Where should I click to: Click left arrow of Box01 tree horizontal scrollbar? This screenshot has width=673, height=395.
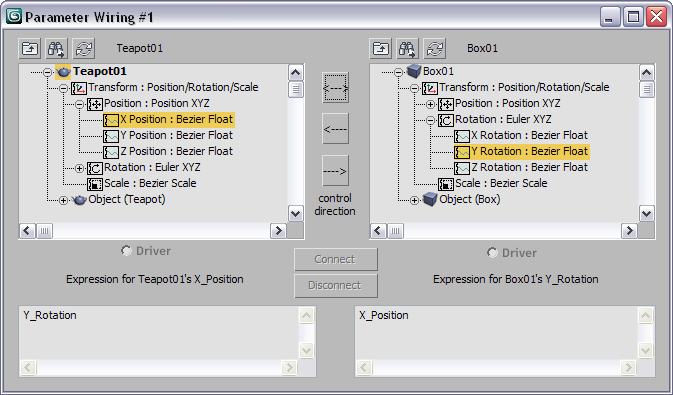[x=378, y=231]
